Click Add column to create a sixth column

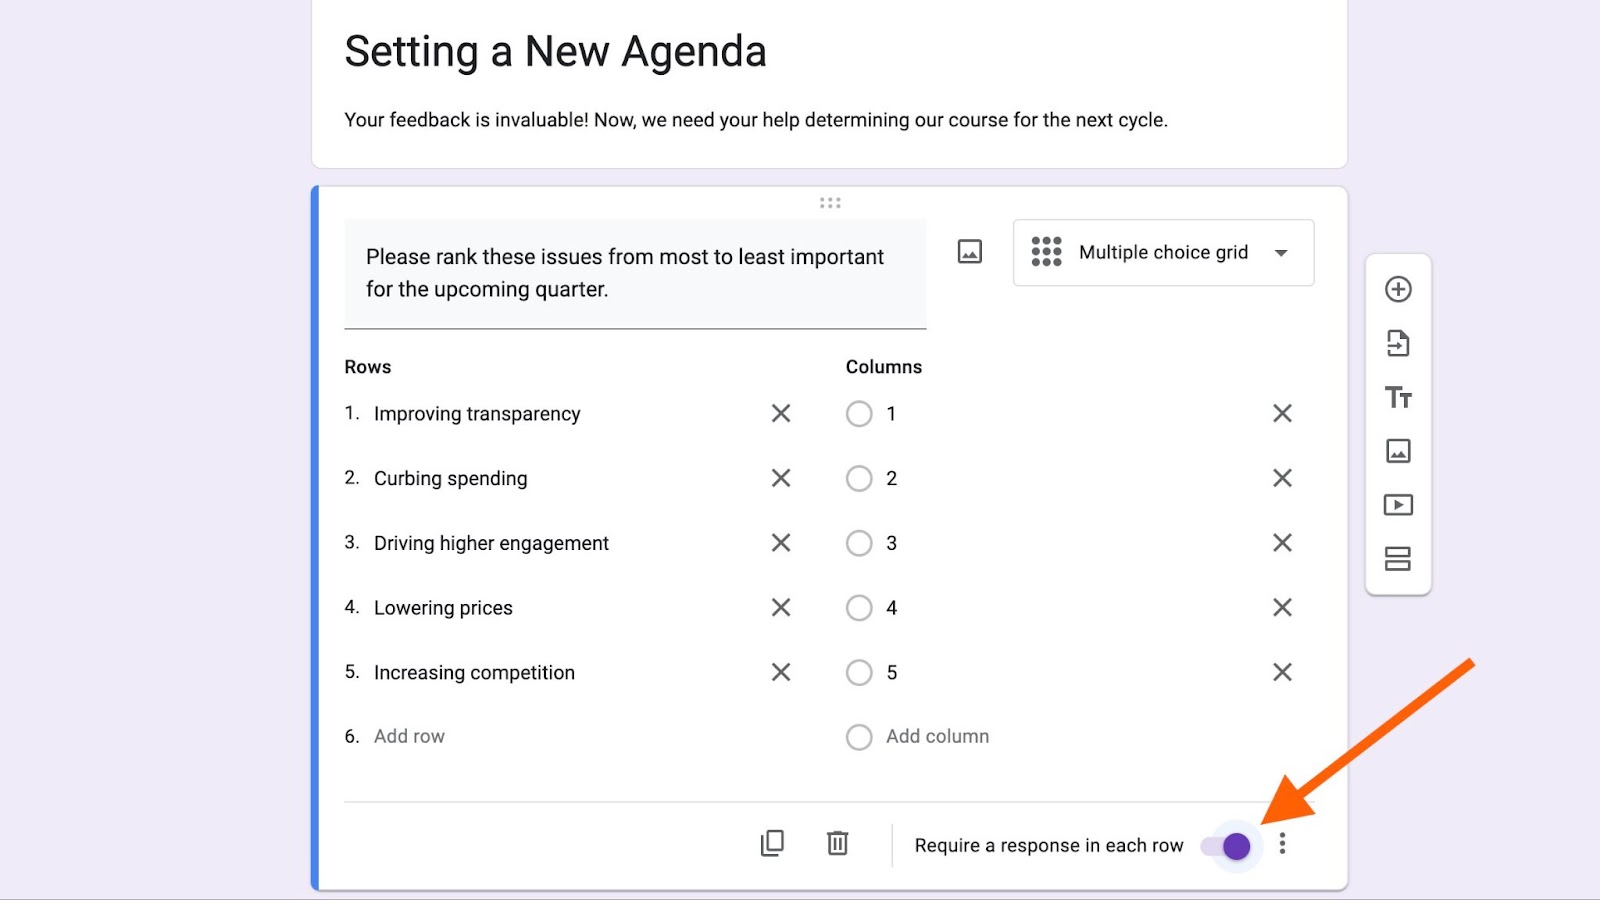(x=937, y=736)
